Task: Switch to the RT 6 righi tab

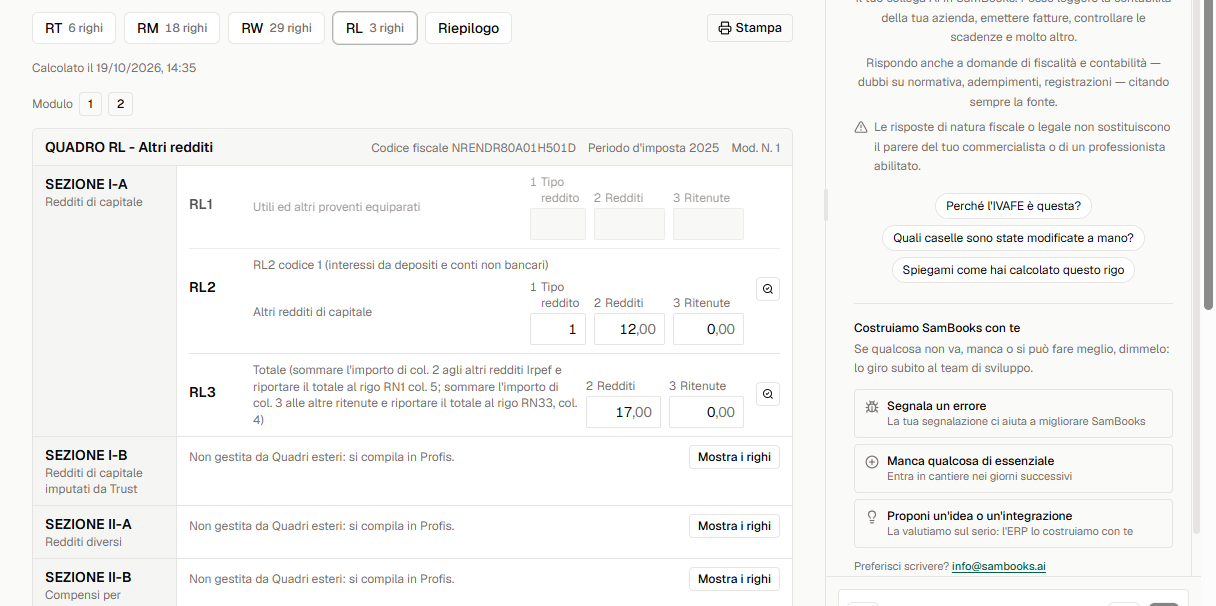Action: 74,28
